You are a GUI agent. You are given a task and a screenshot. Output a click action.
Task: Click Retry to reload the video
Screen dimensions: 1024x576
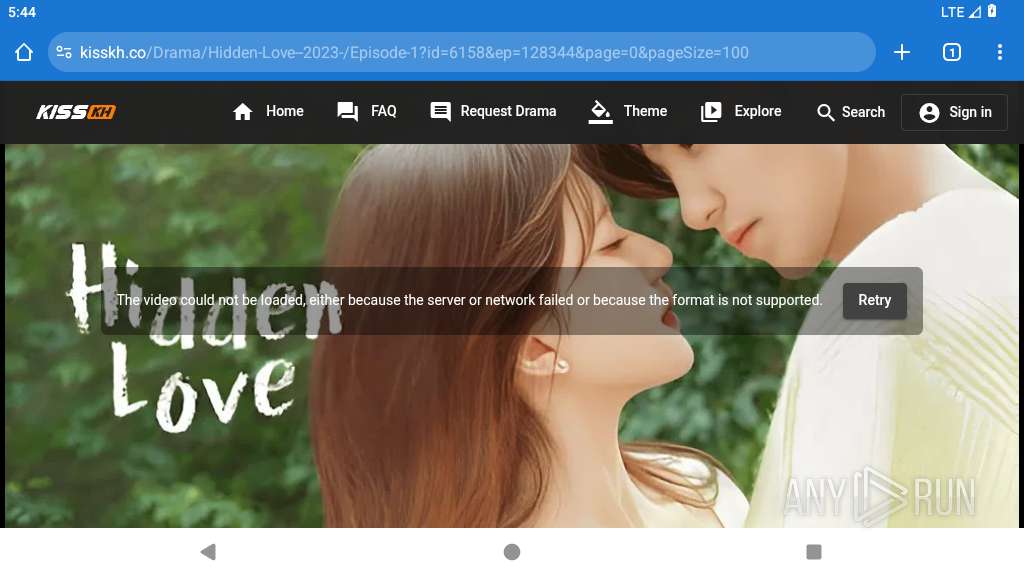(x=874, y=300)
